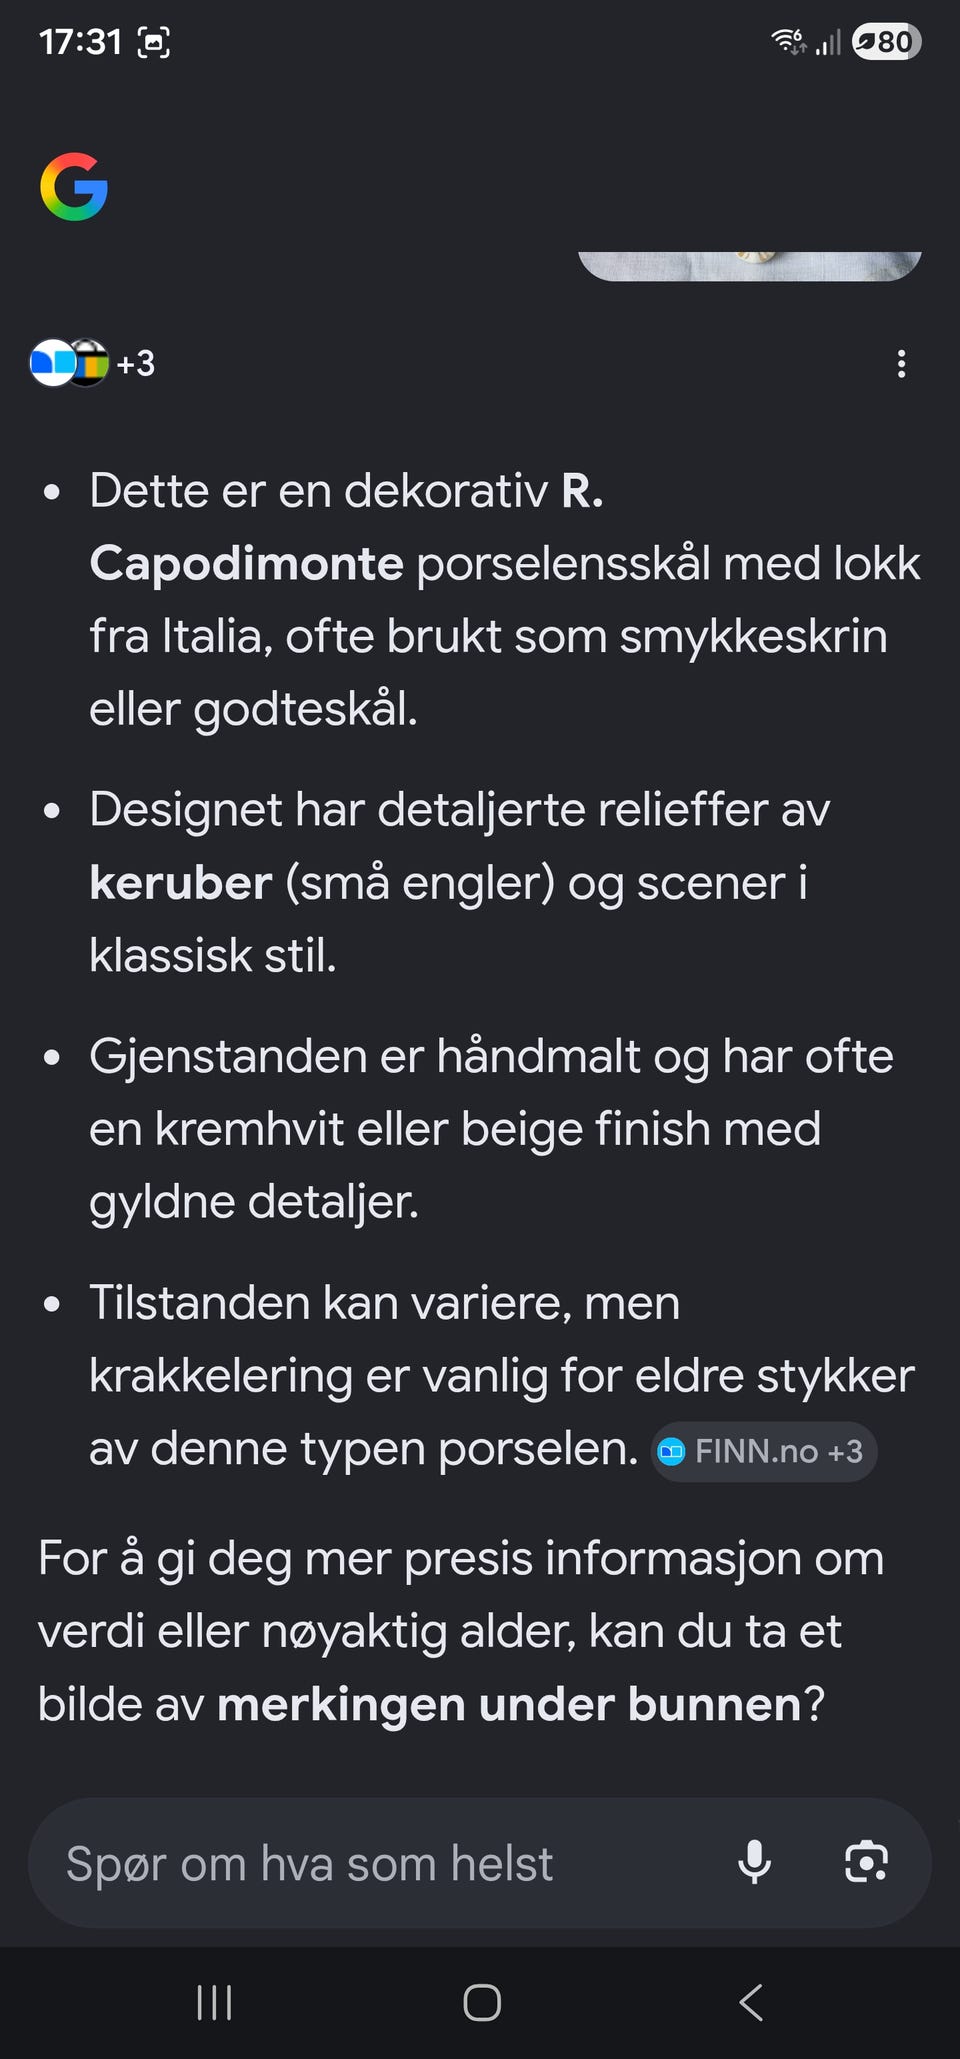Tap the '+3' sources count label
The image size is (960, 2059).
(x=136, y=363)
